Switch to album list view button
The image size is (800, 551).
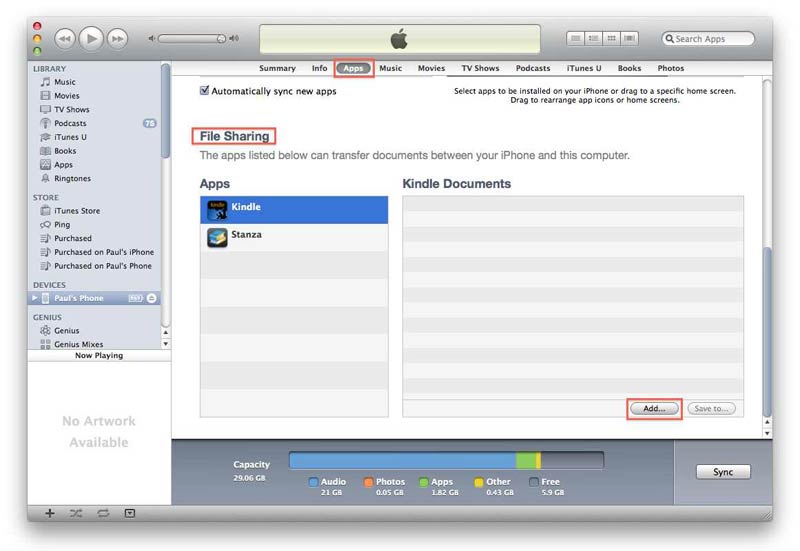tap(593, 39)
